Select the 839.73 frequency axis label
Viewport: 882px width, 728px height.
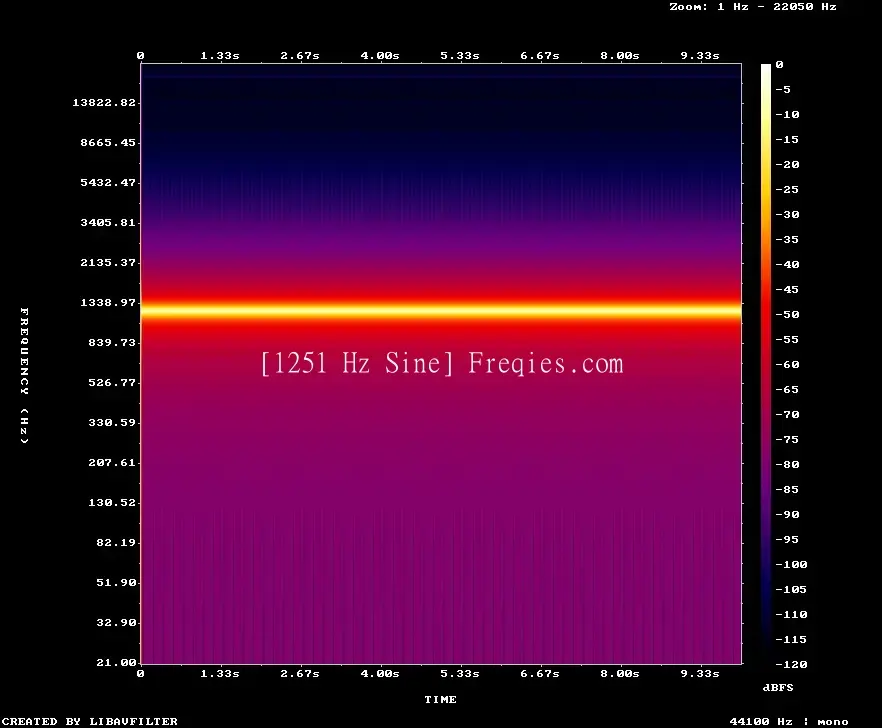[x=112, y=342]
